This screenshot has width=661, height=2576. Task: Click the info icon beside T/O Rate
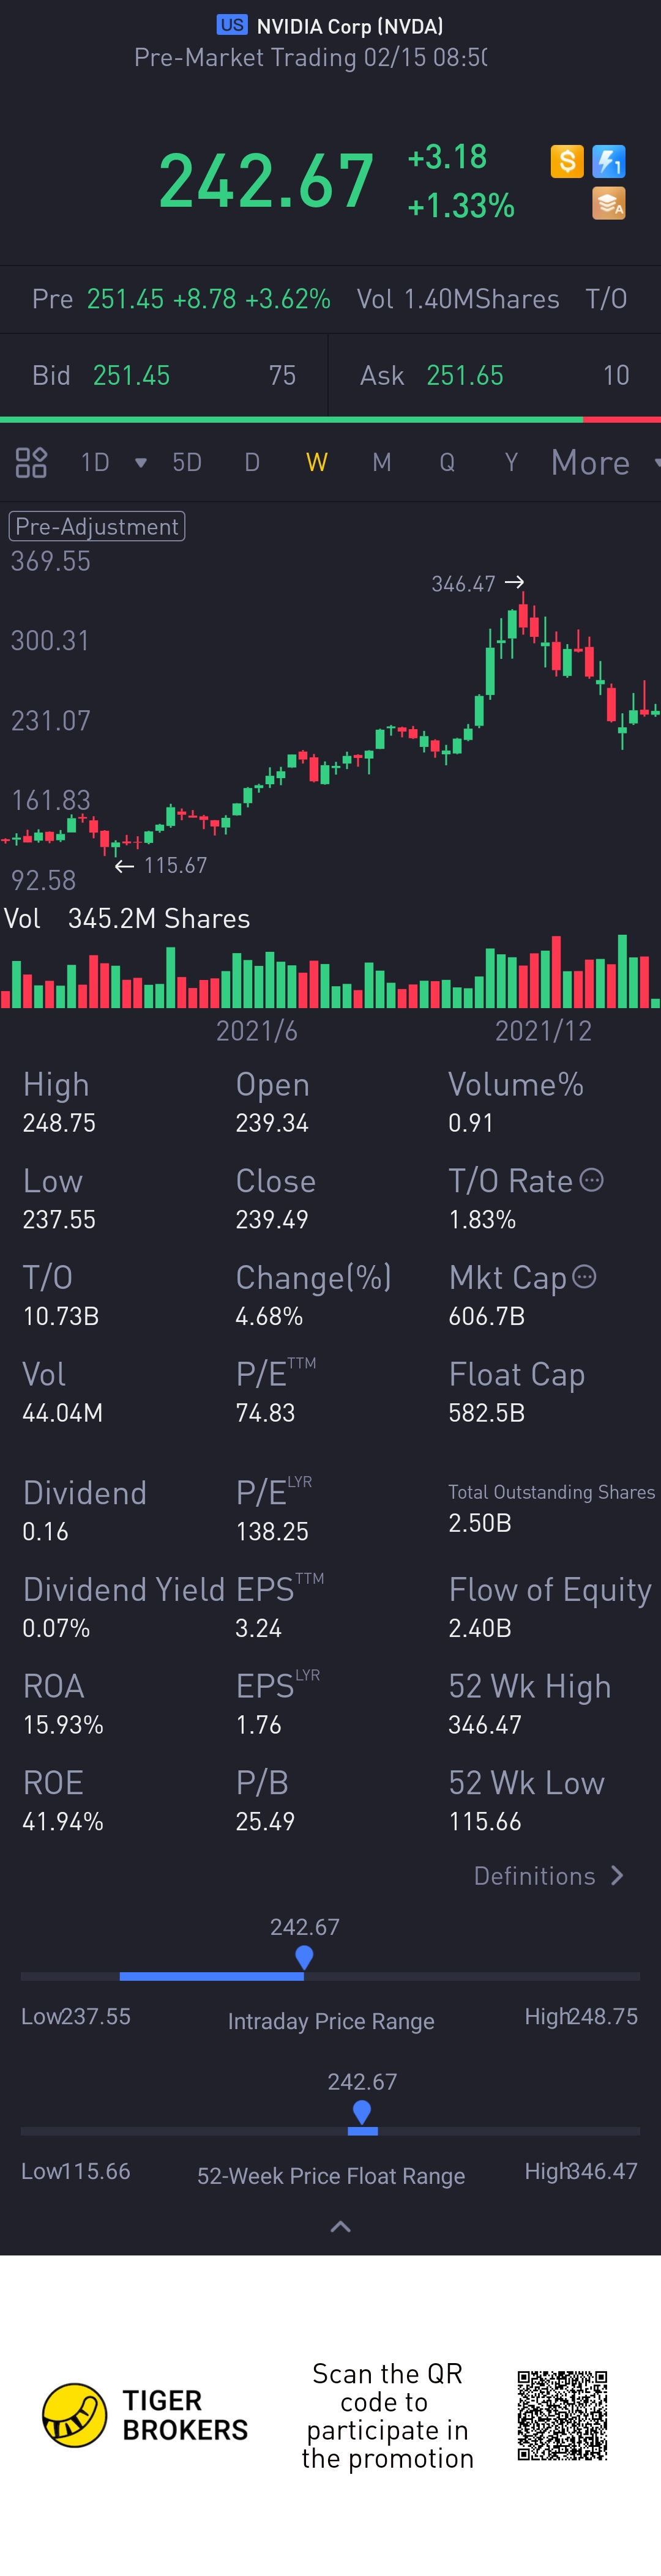click(592, 1180)
